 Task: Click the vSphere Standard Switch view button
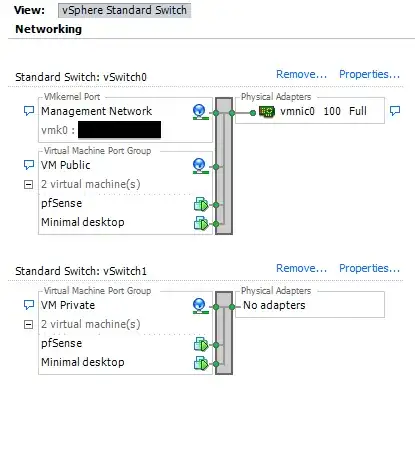[x=124, y=10]
